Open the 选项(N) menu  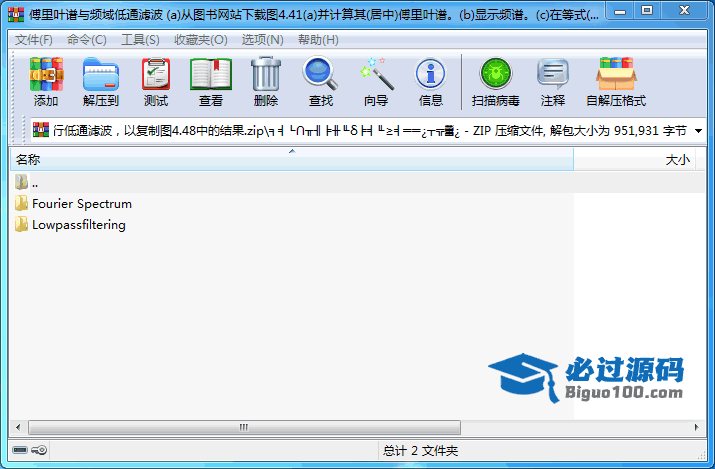pos(262,40)
